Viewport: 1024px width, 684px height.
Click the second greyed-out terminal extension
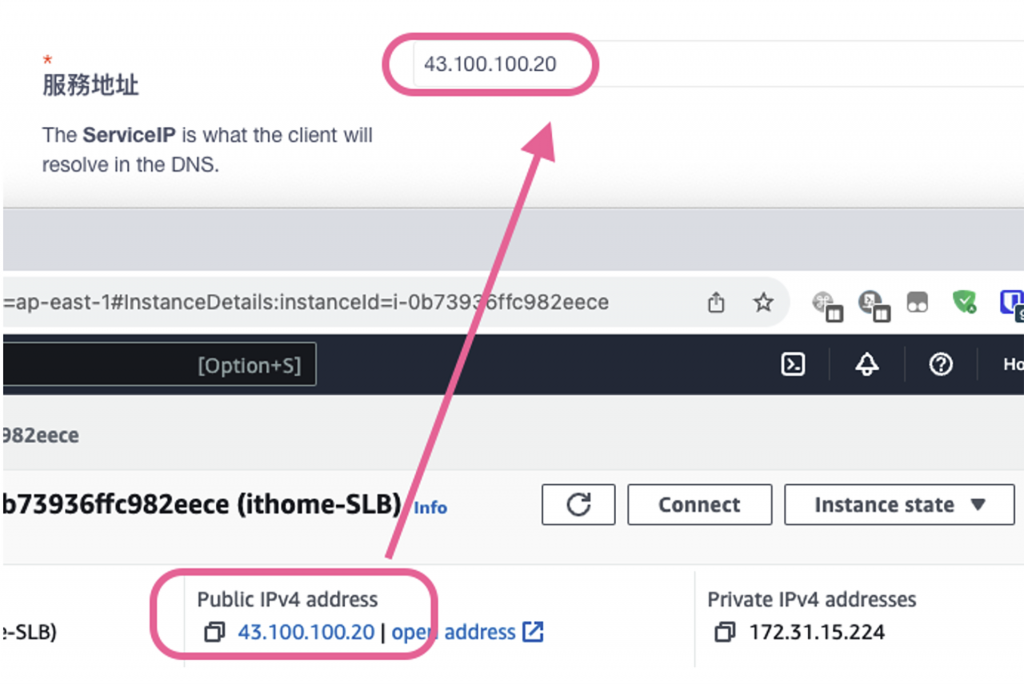point(872,303)
